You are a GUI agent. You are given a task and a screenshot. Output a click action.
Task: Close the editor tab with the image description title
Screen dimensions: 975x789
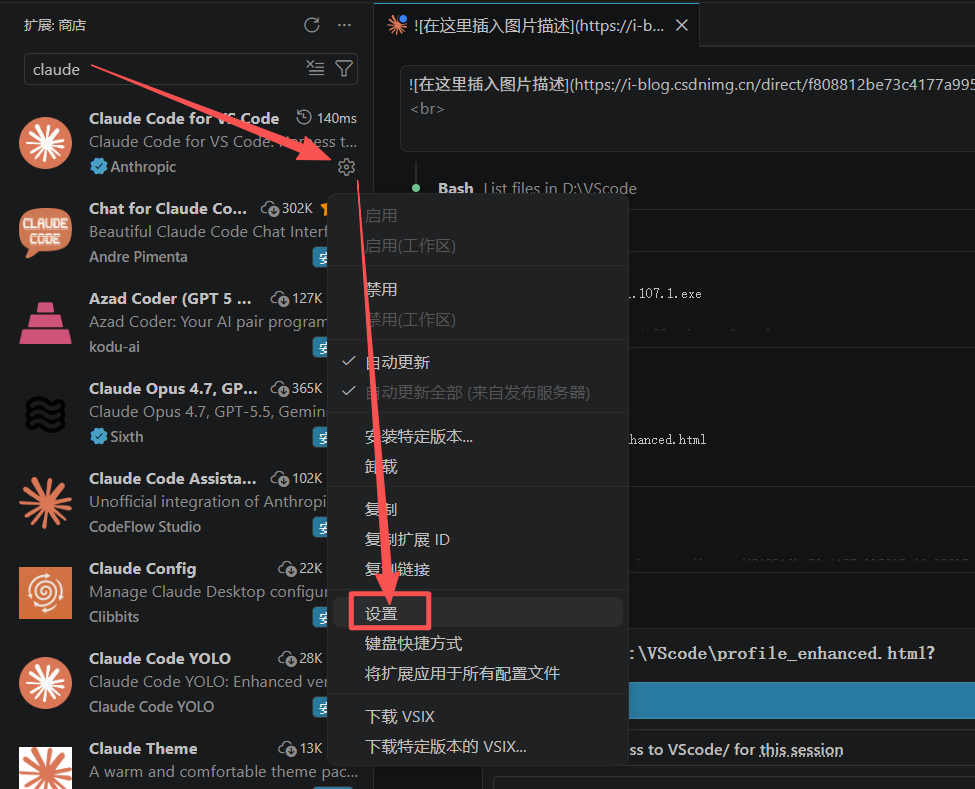tap(682, 25)
